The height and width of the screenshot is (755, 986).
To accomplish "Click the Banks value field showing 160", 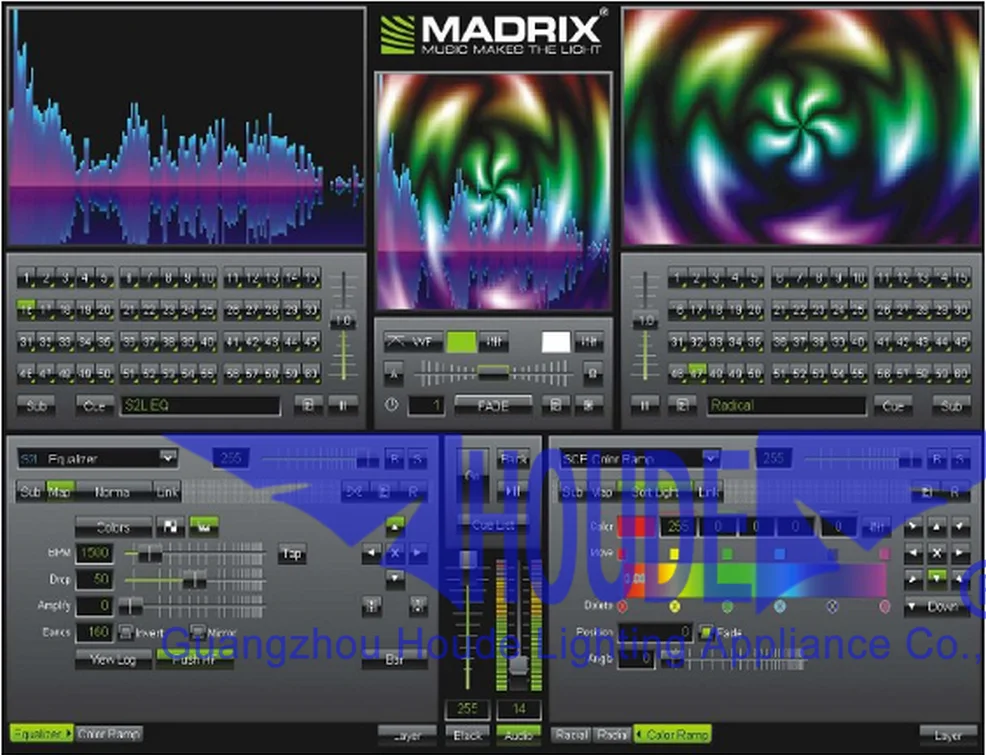I will pyautogui.click(x=94, y=632).
